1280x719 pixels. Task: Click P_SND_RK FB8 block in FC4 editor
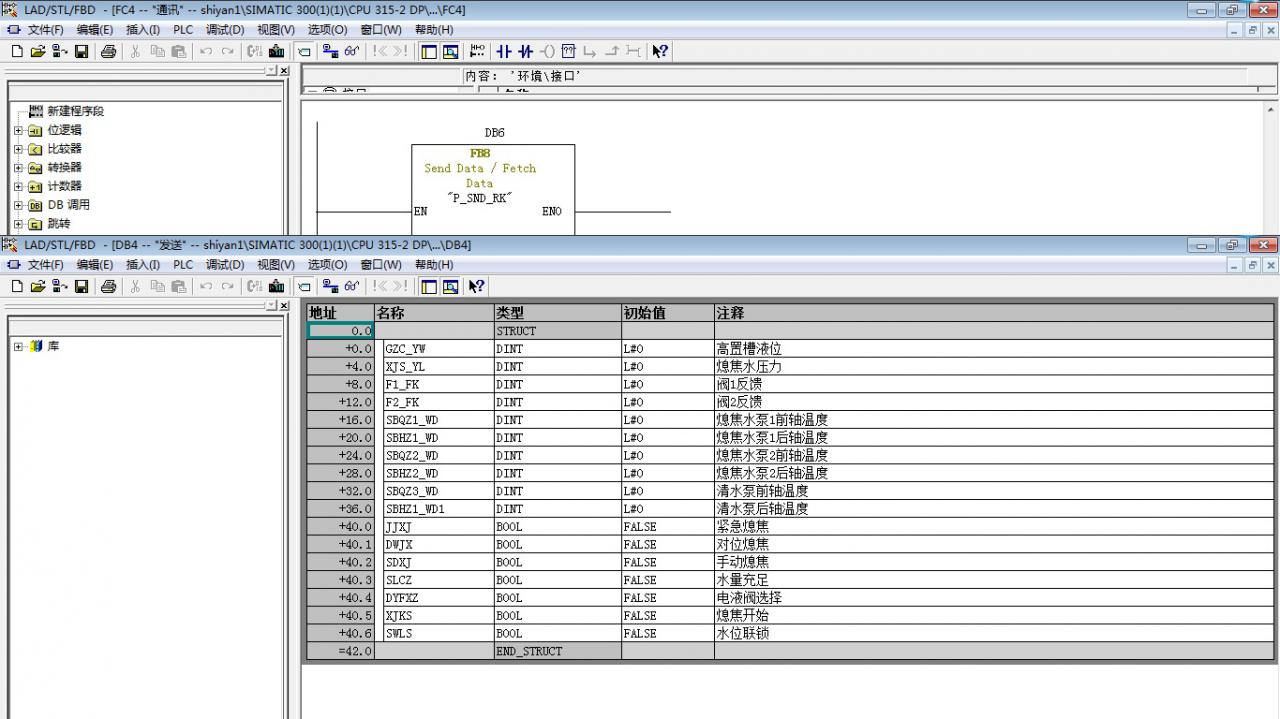(x=493, y=189)
